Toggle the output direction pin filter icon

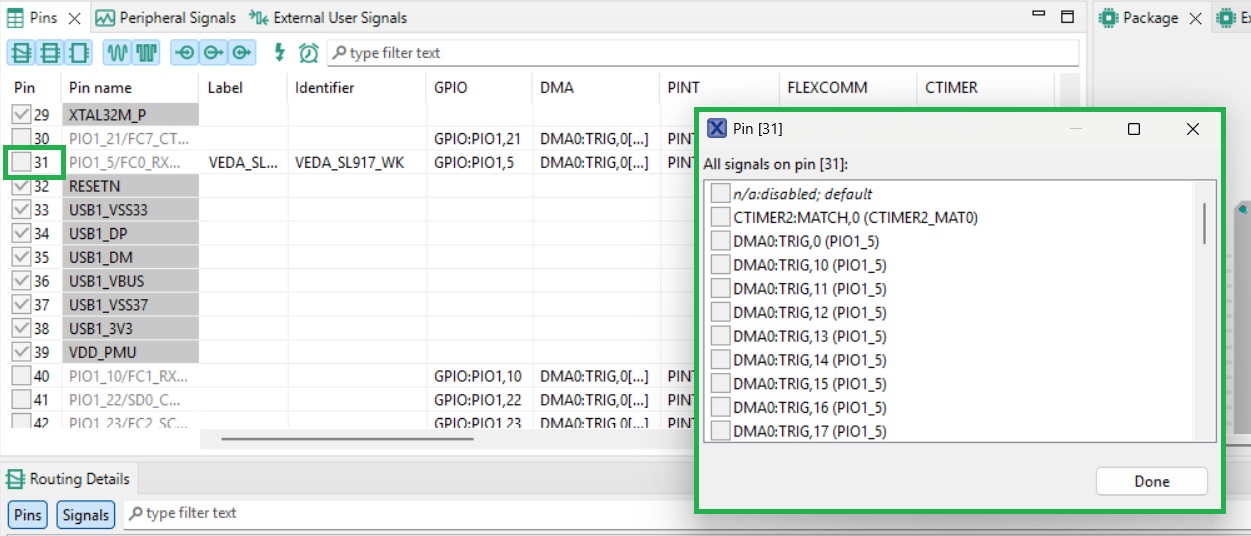(x=213, y=53)
